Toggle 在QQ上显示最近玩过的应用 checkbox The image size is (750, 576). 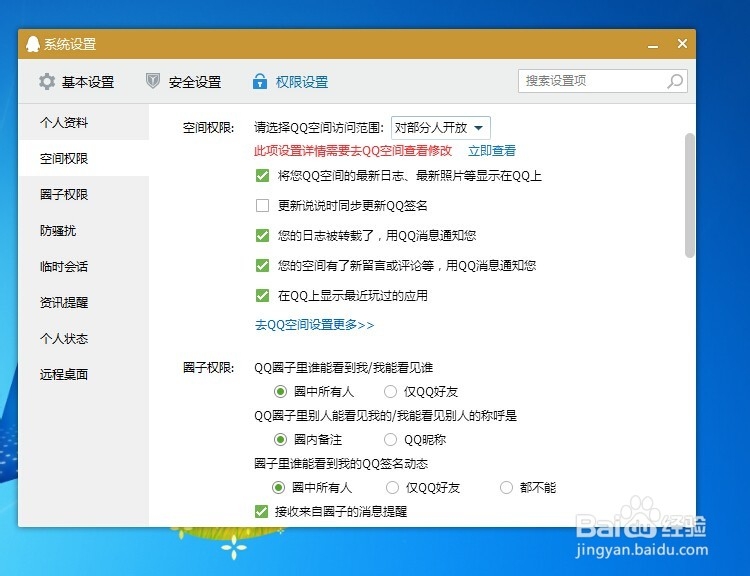pyautogui.click(x=262, y=296)
